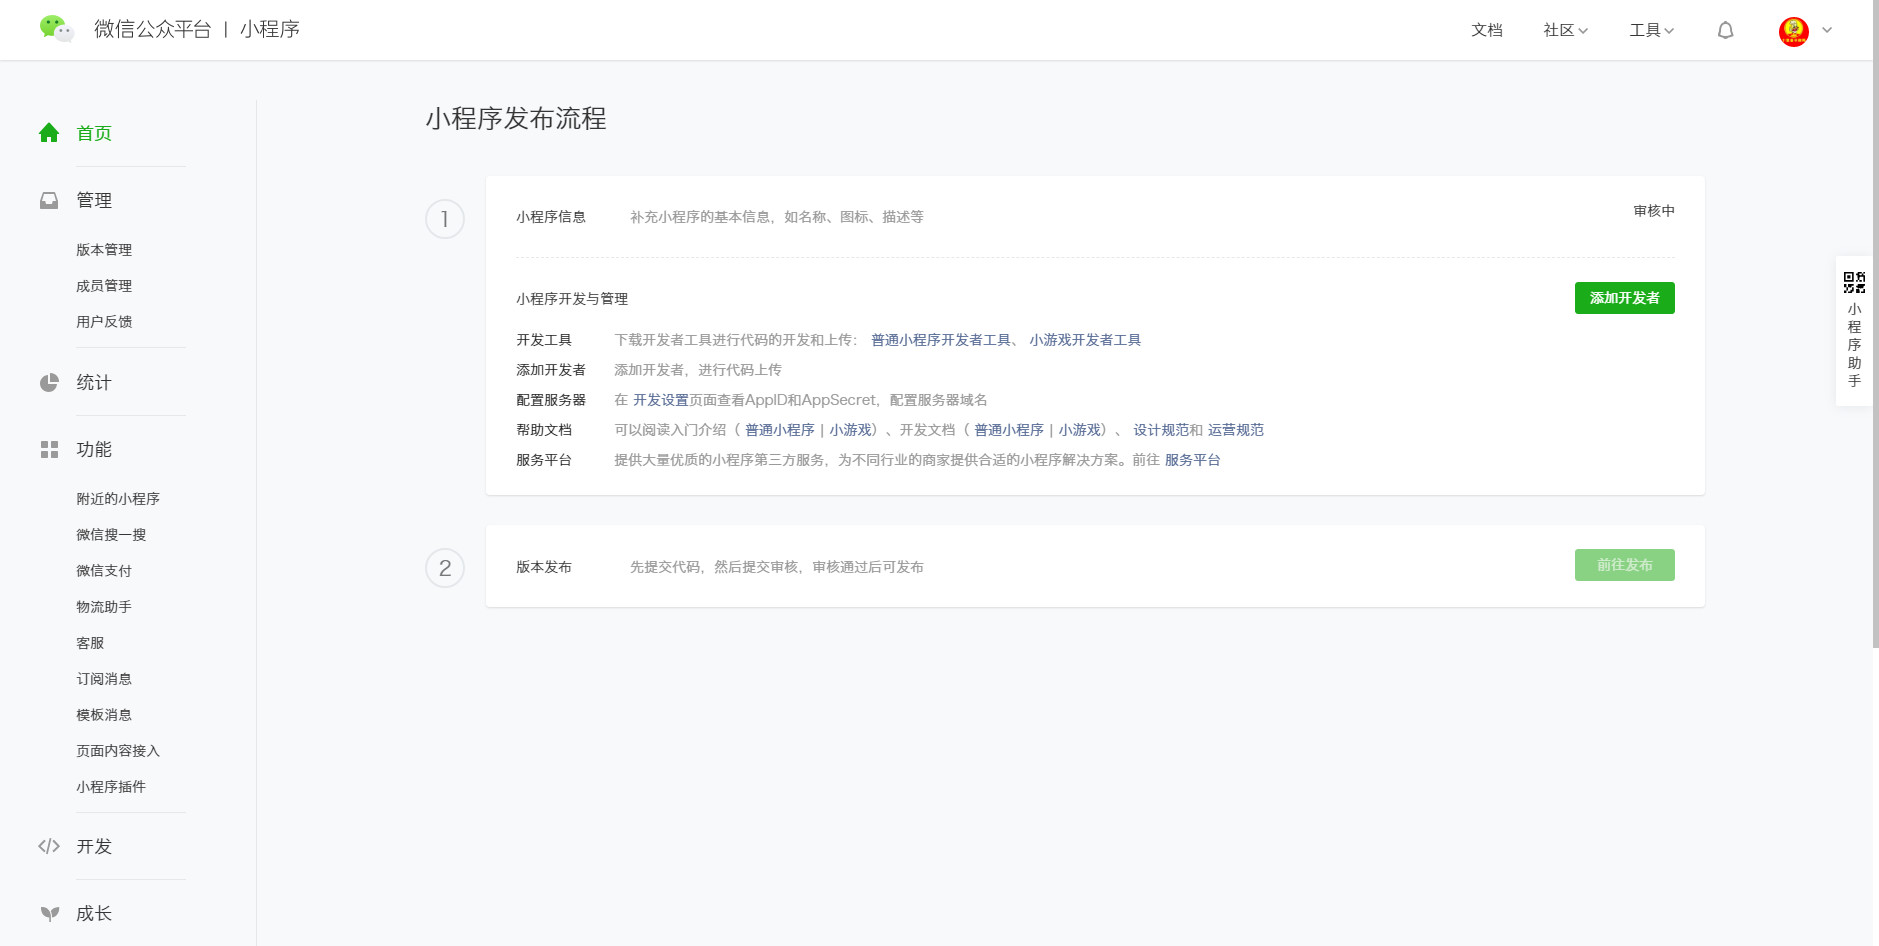
Task: Open 模板消息 in the sidebar
Action: pos(104,715)
